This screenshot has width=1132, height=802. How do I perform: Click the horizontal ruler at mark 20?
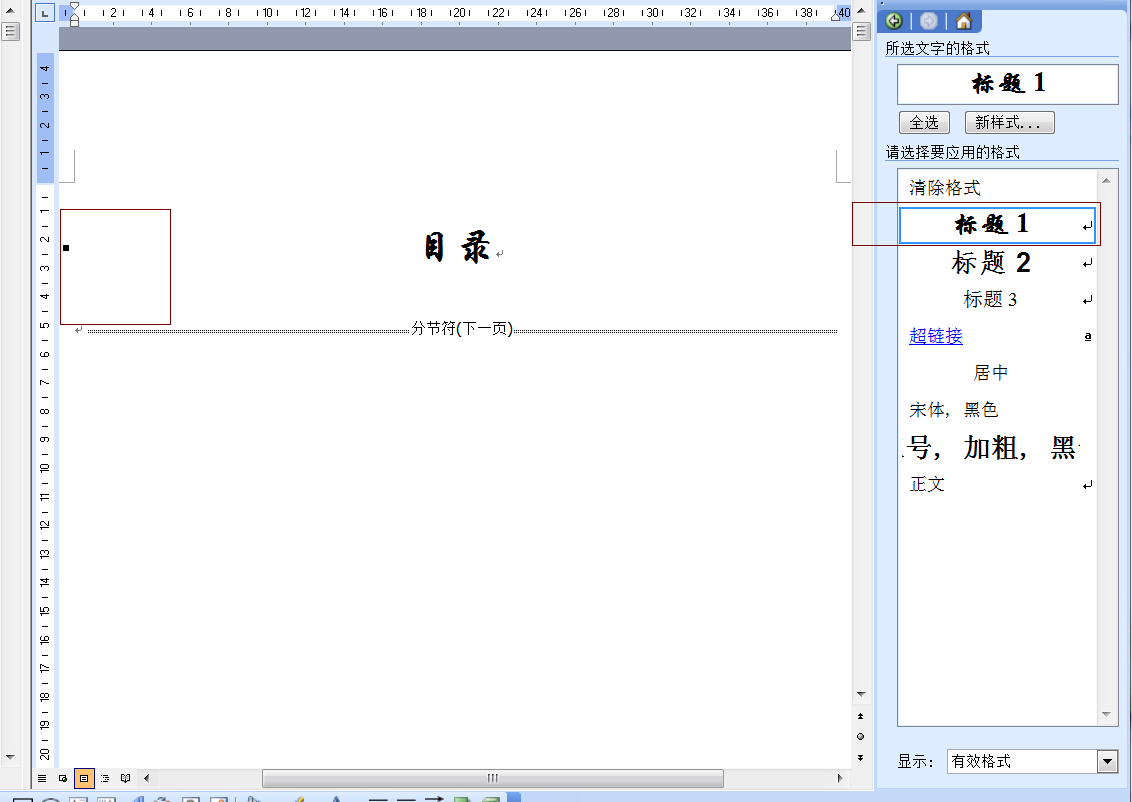click(460, 12)
